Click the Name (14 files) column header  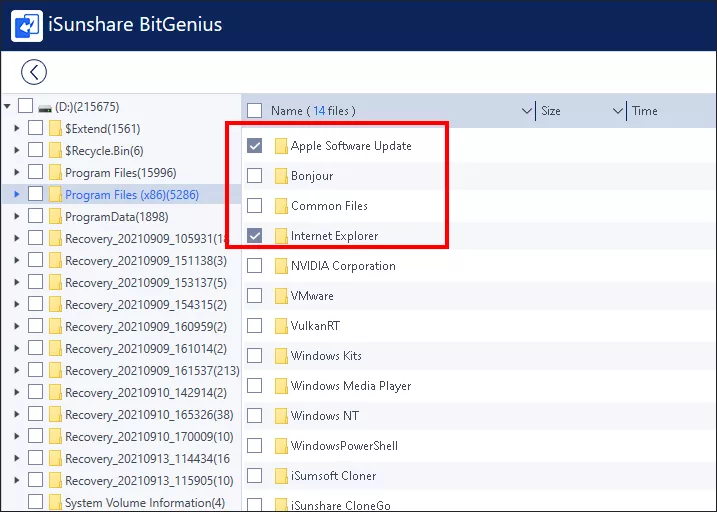(x=313, y=111)
